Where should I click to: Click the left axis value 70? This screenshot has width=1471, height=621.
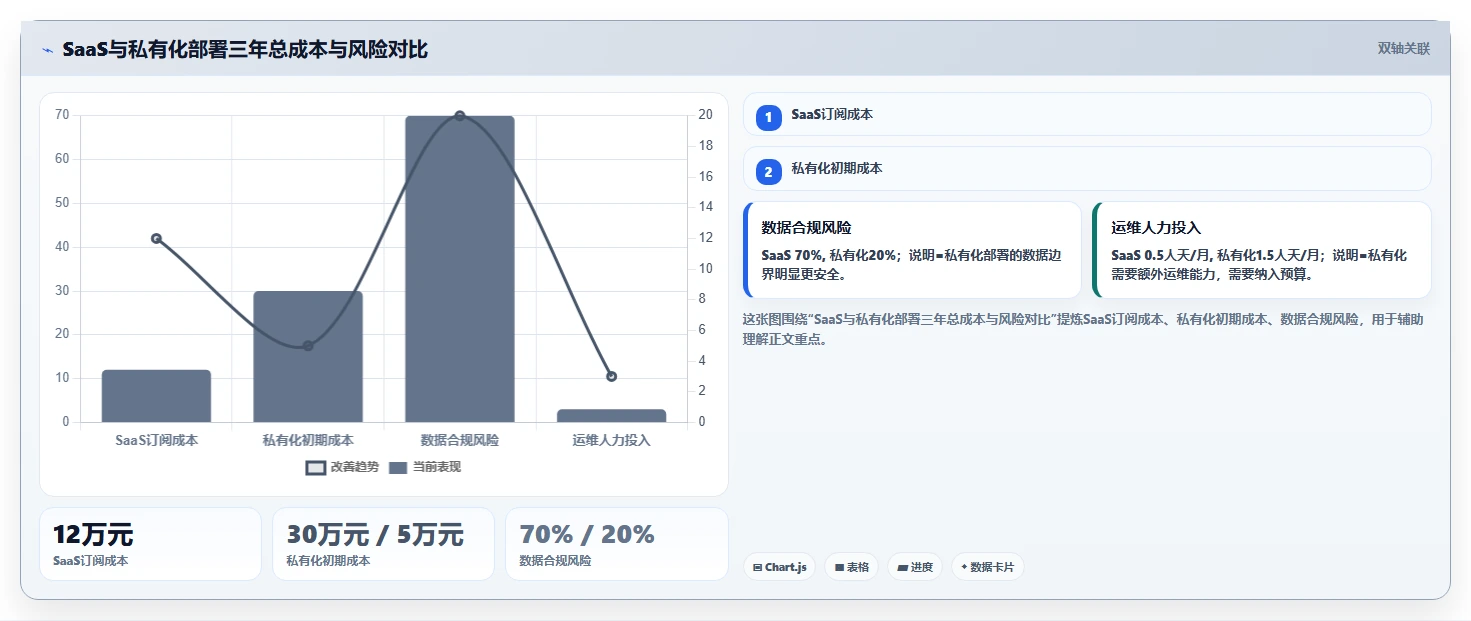click(x=62, y=115)
